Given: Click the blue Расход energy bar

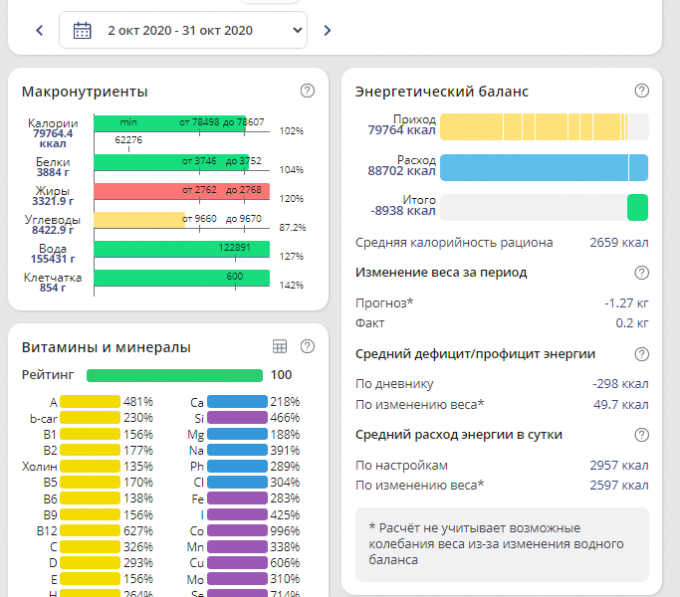Looking at the screenshot, I should pos(543,167).
